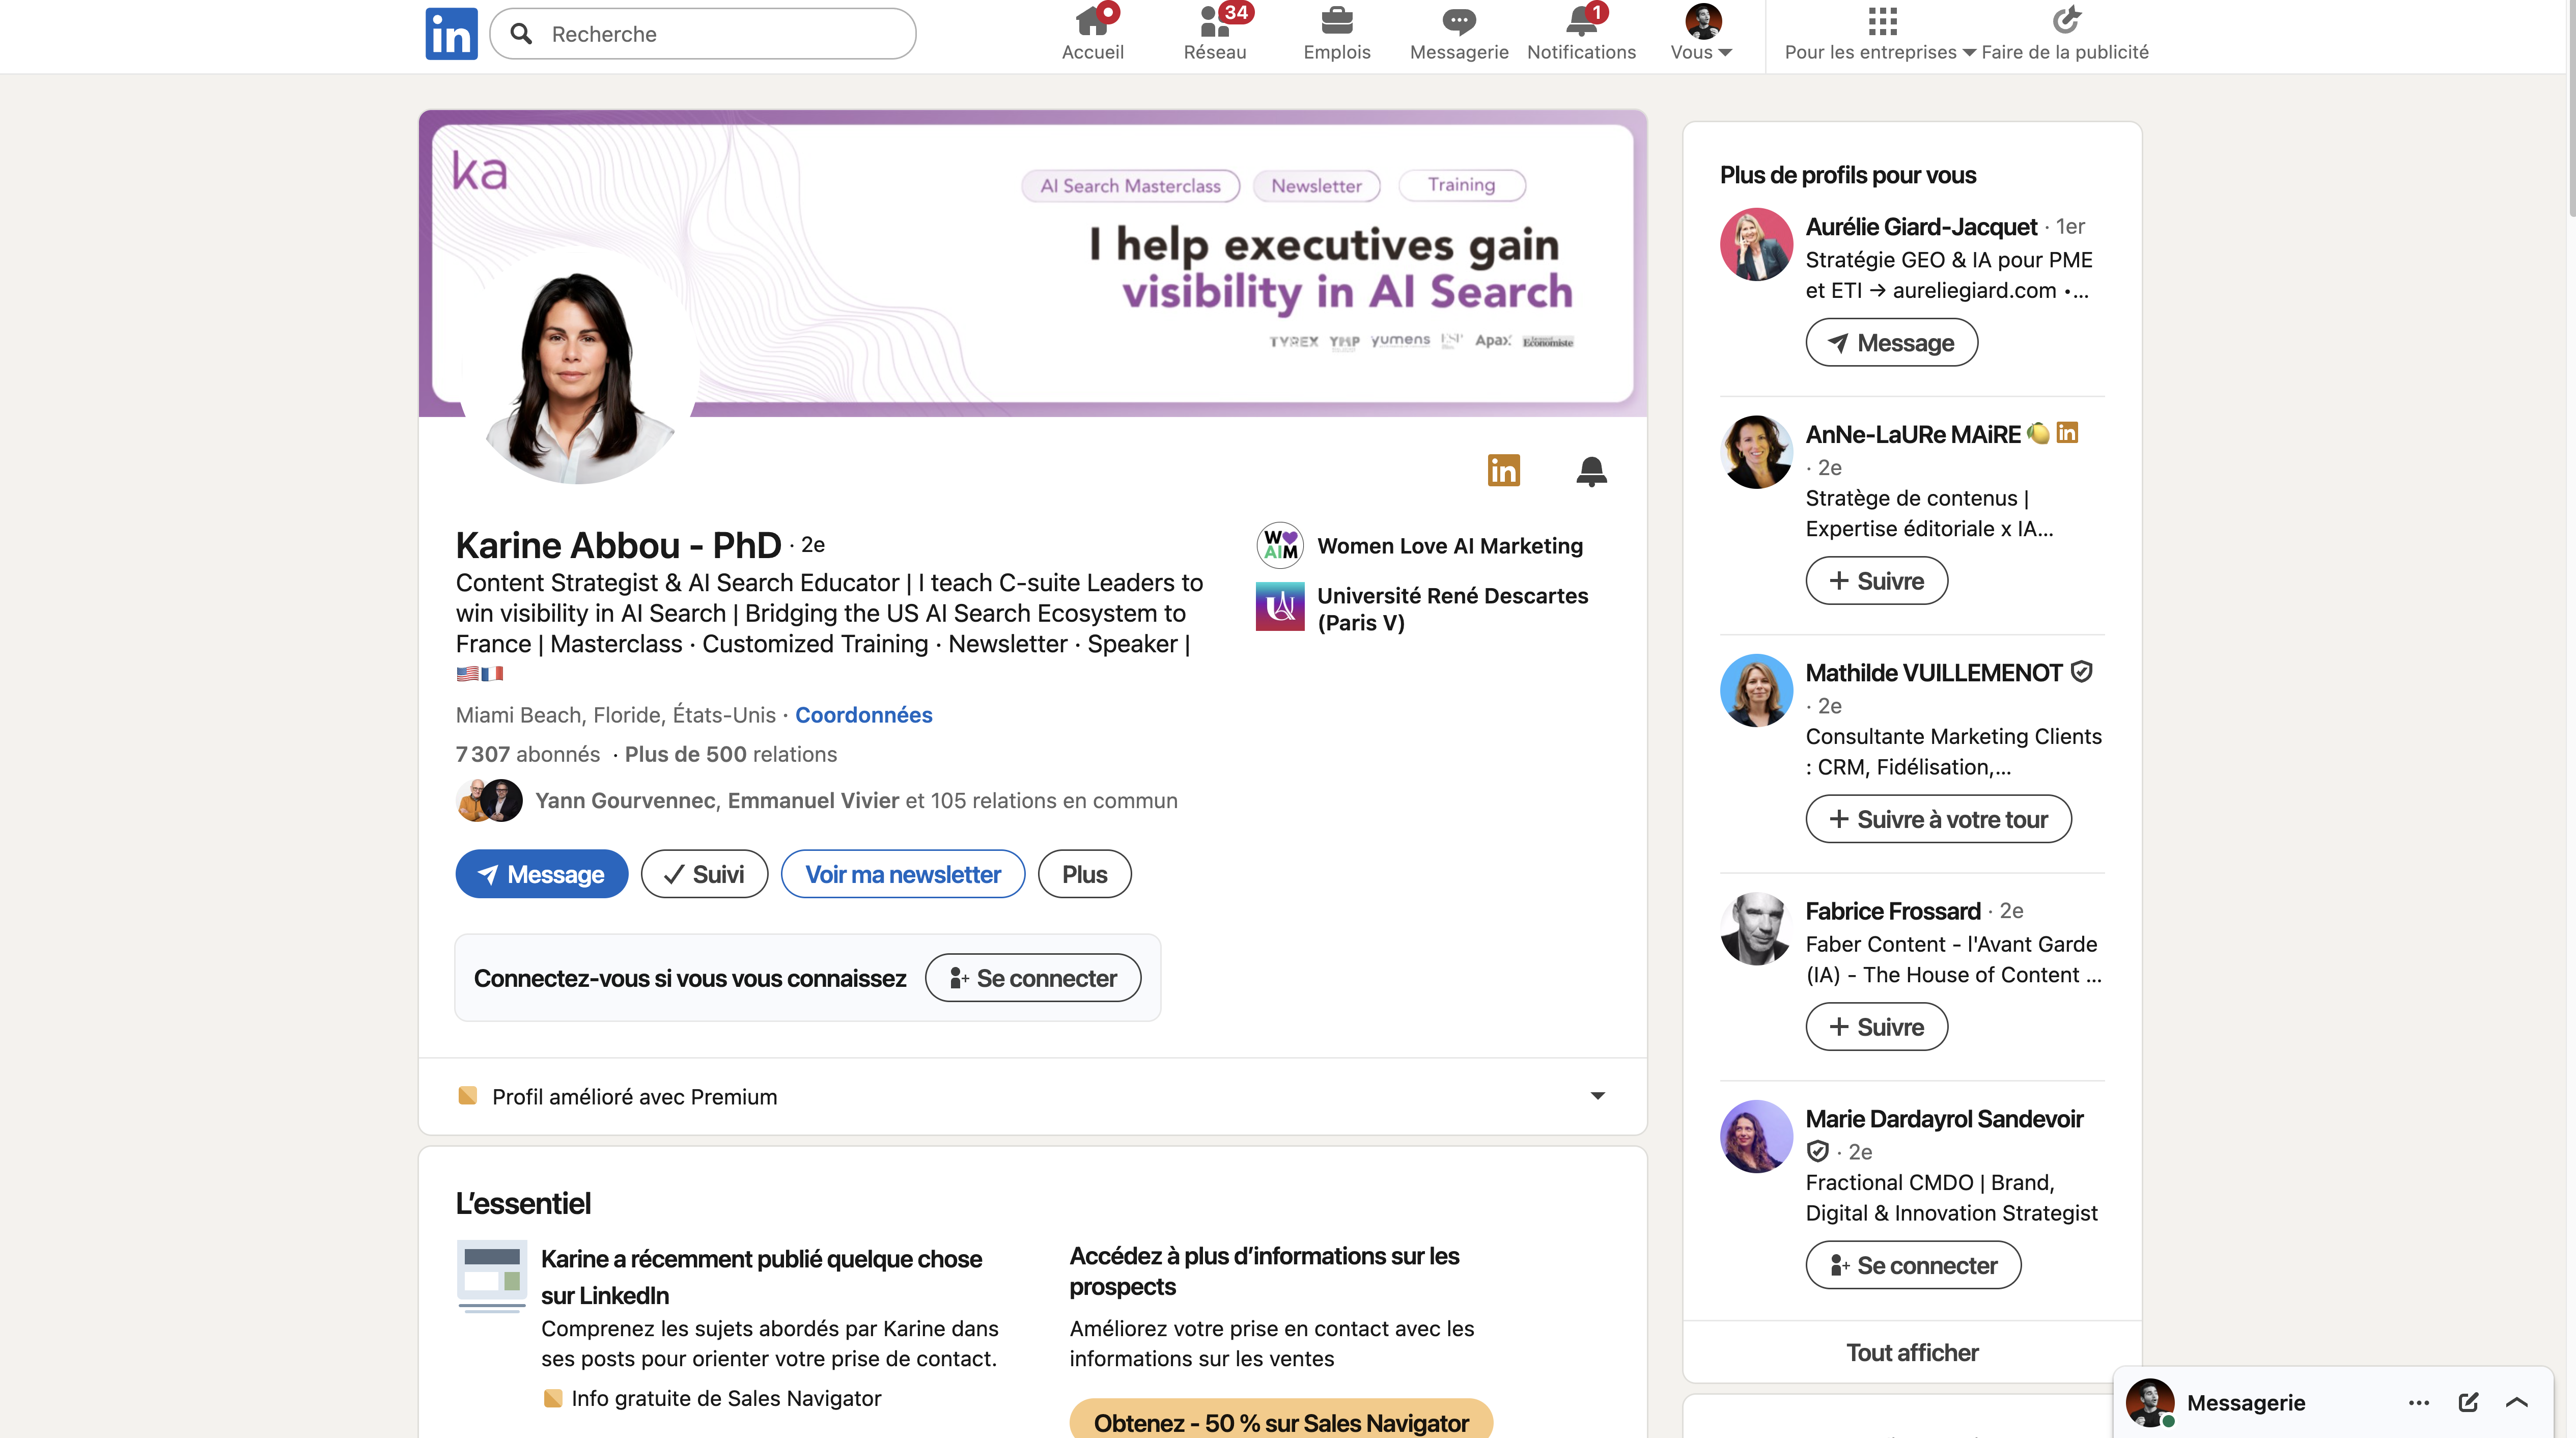Click the Karine Abbou - PhD name
This screenshot has height=1438, width=2576.
(x=618, y=545)
